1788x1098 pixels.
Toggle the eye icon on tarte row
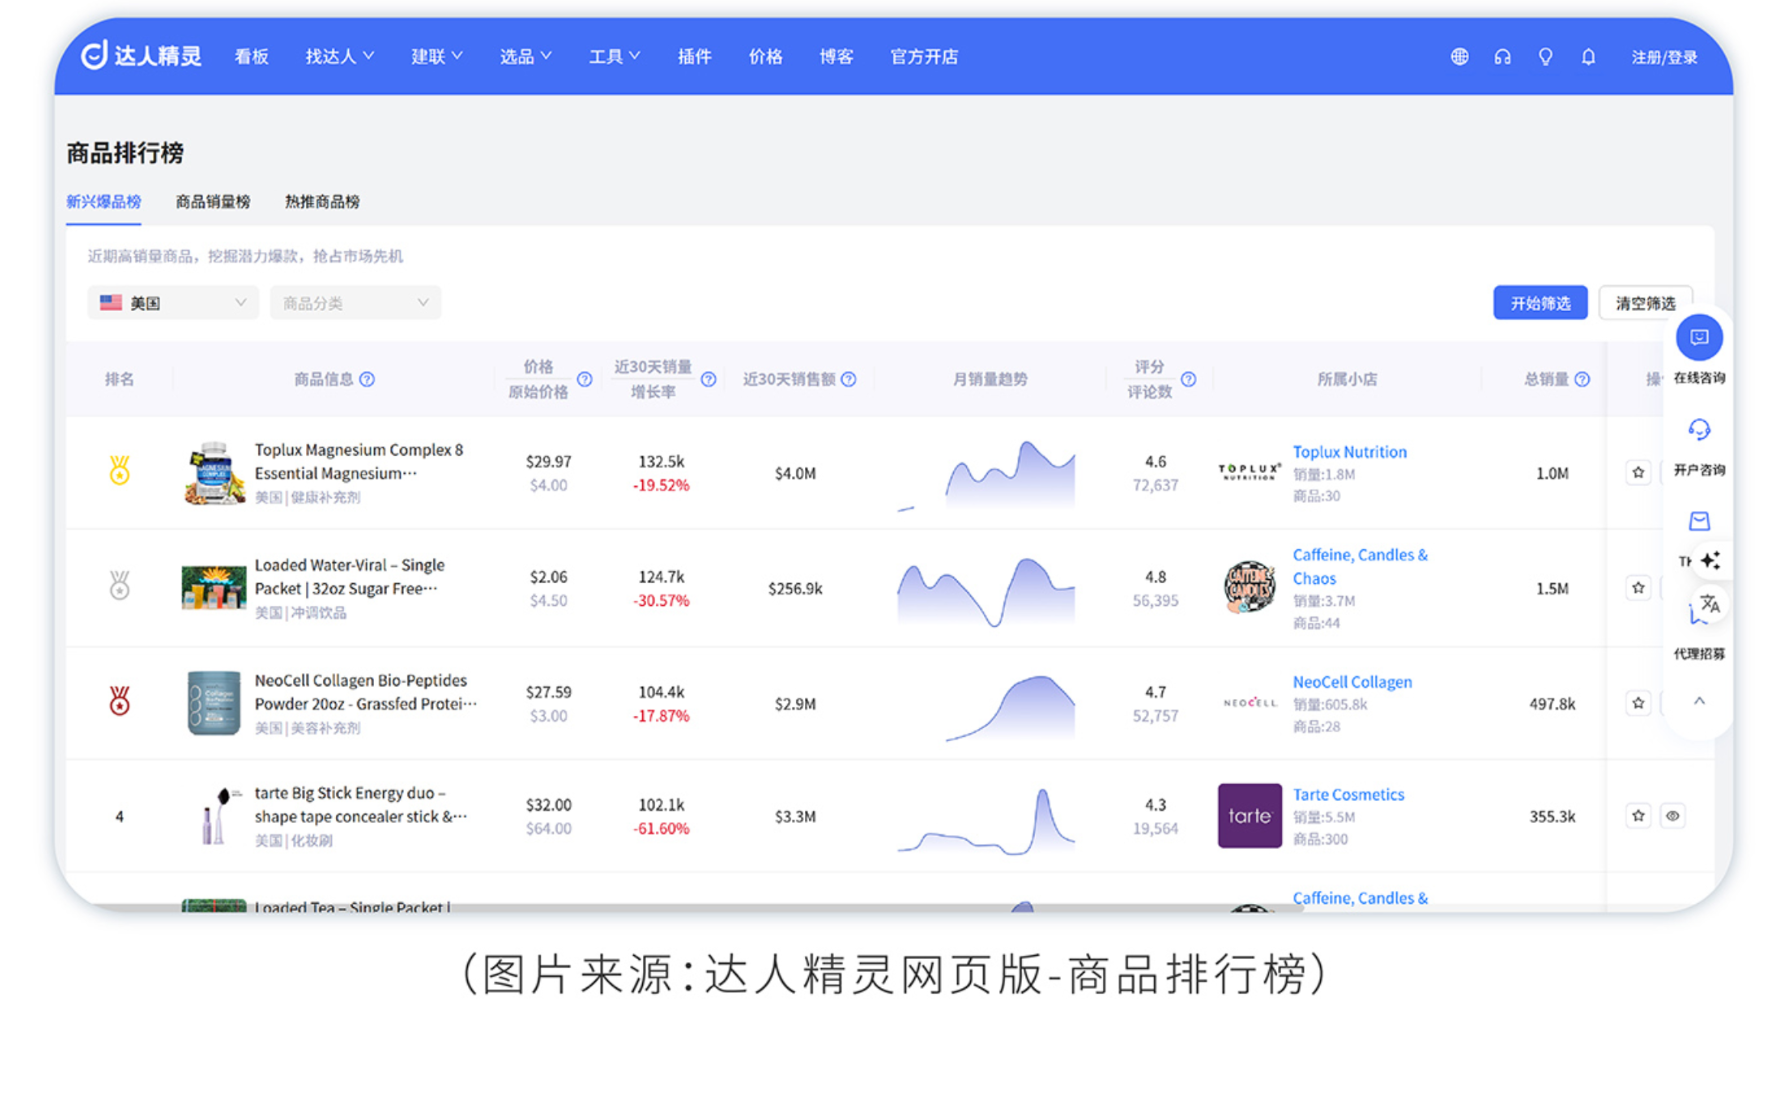coord(1673,816)
